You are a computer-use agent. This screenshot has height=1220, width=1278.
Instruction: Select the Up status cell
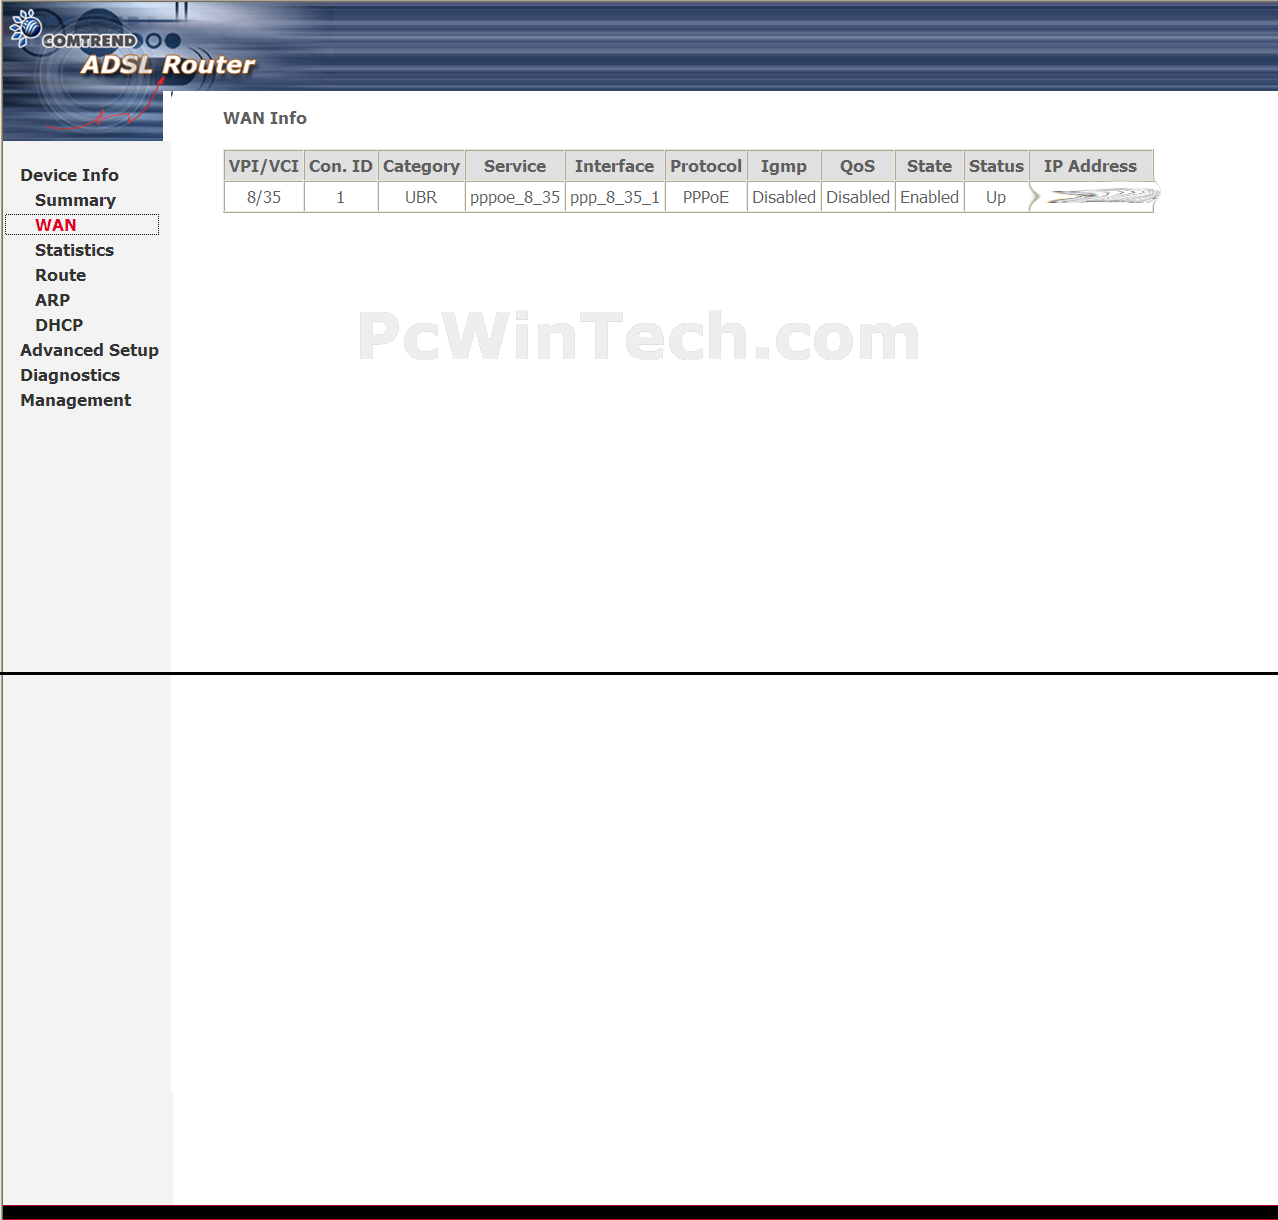(x=996, y=197)
